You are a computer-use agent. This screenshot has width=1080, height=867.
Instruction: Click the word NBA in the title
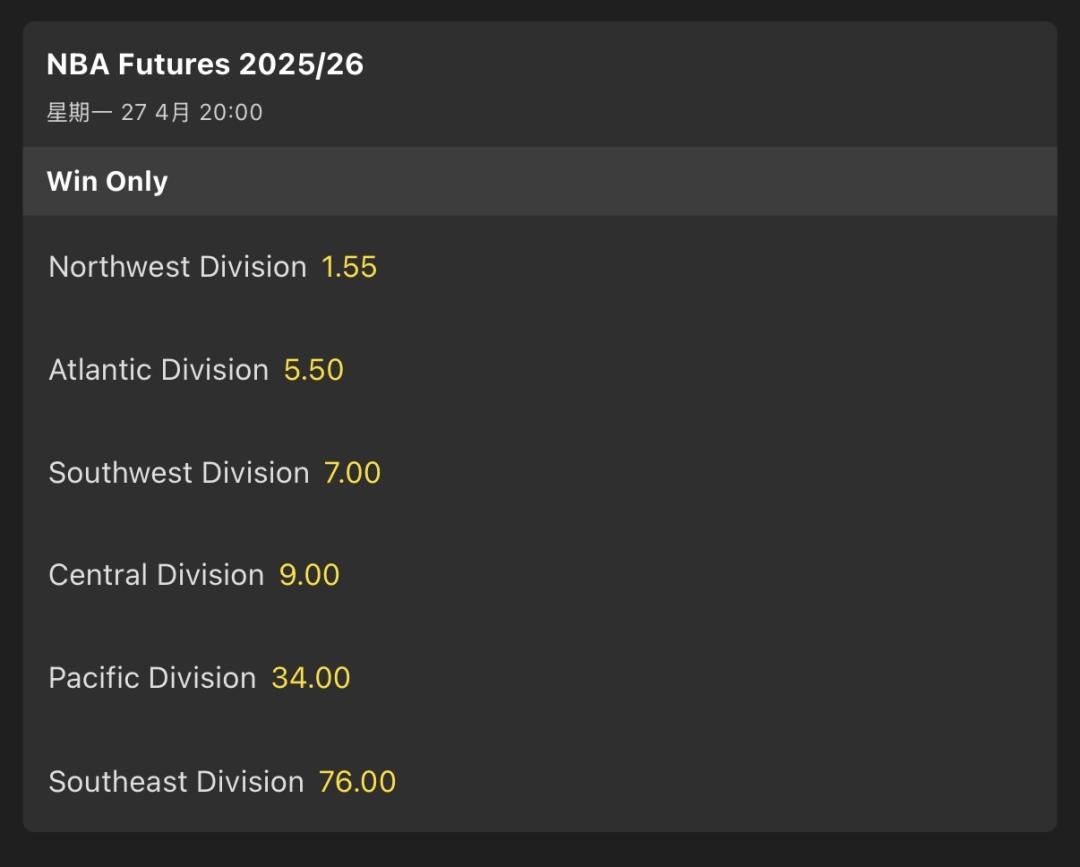point(78,65)
